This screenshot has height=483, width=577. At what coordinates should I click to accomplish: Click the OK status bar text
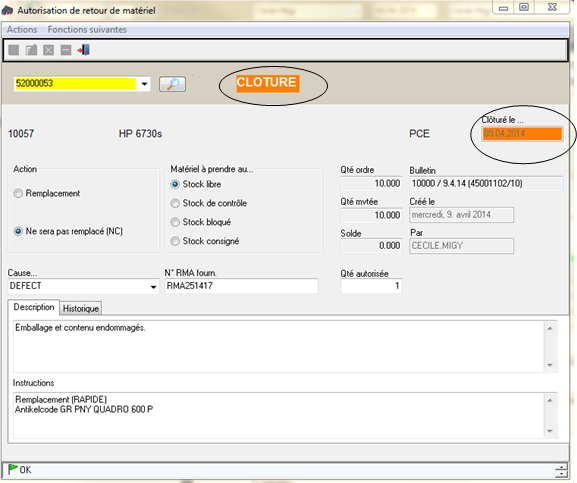[x=25, y=470]
